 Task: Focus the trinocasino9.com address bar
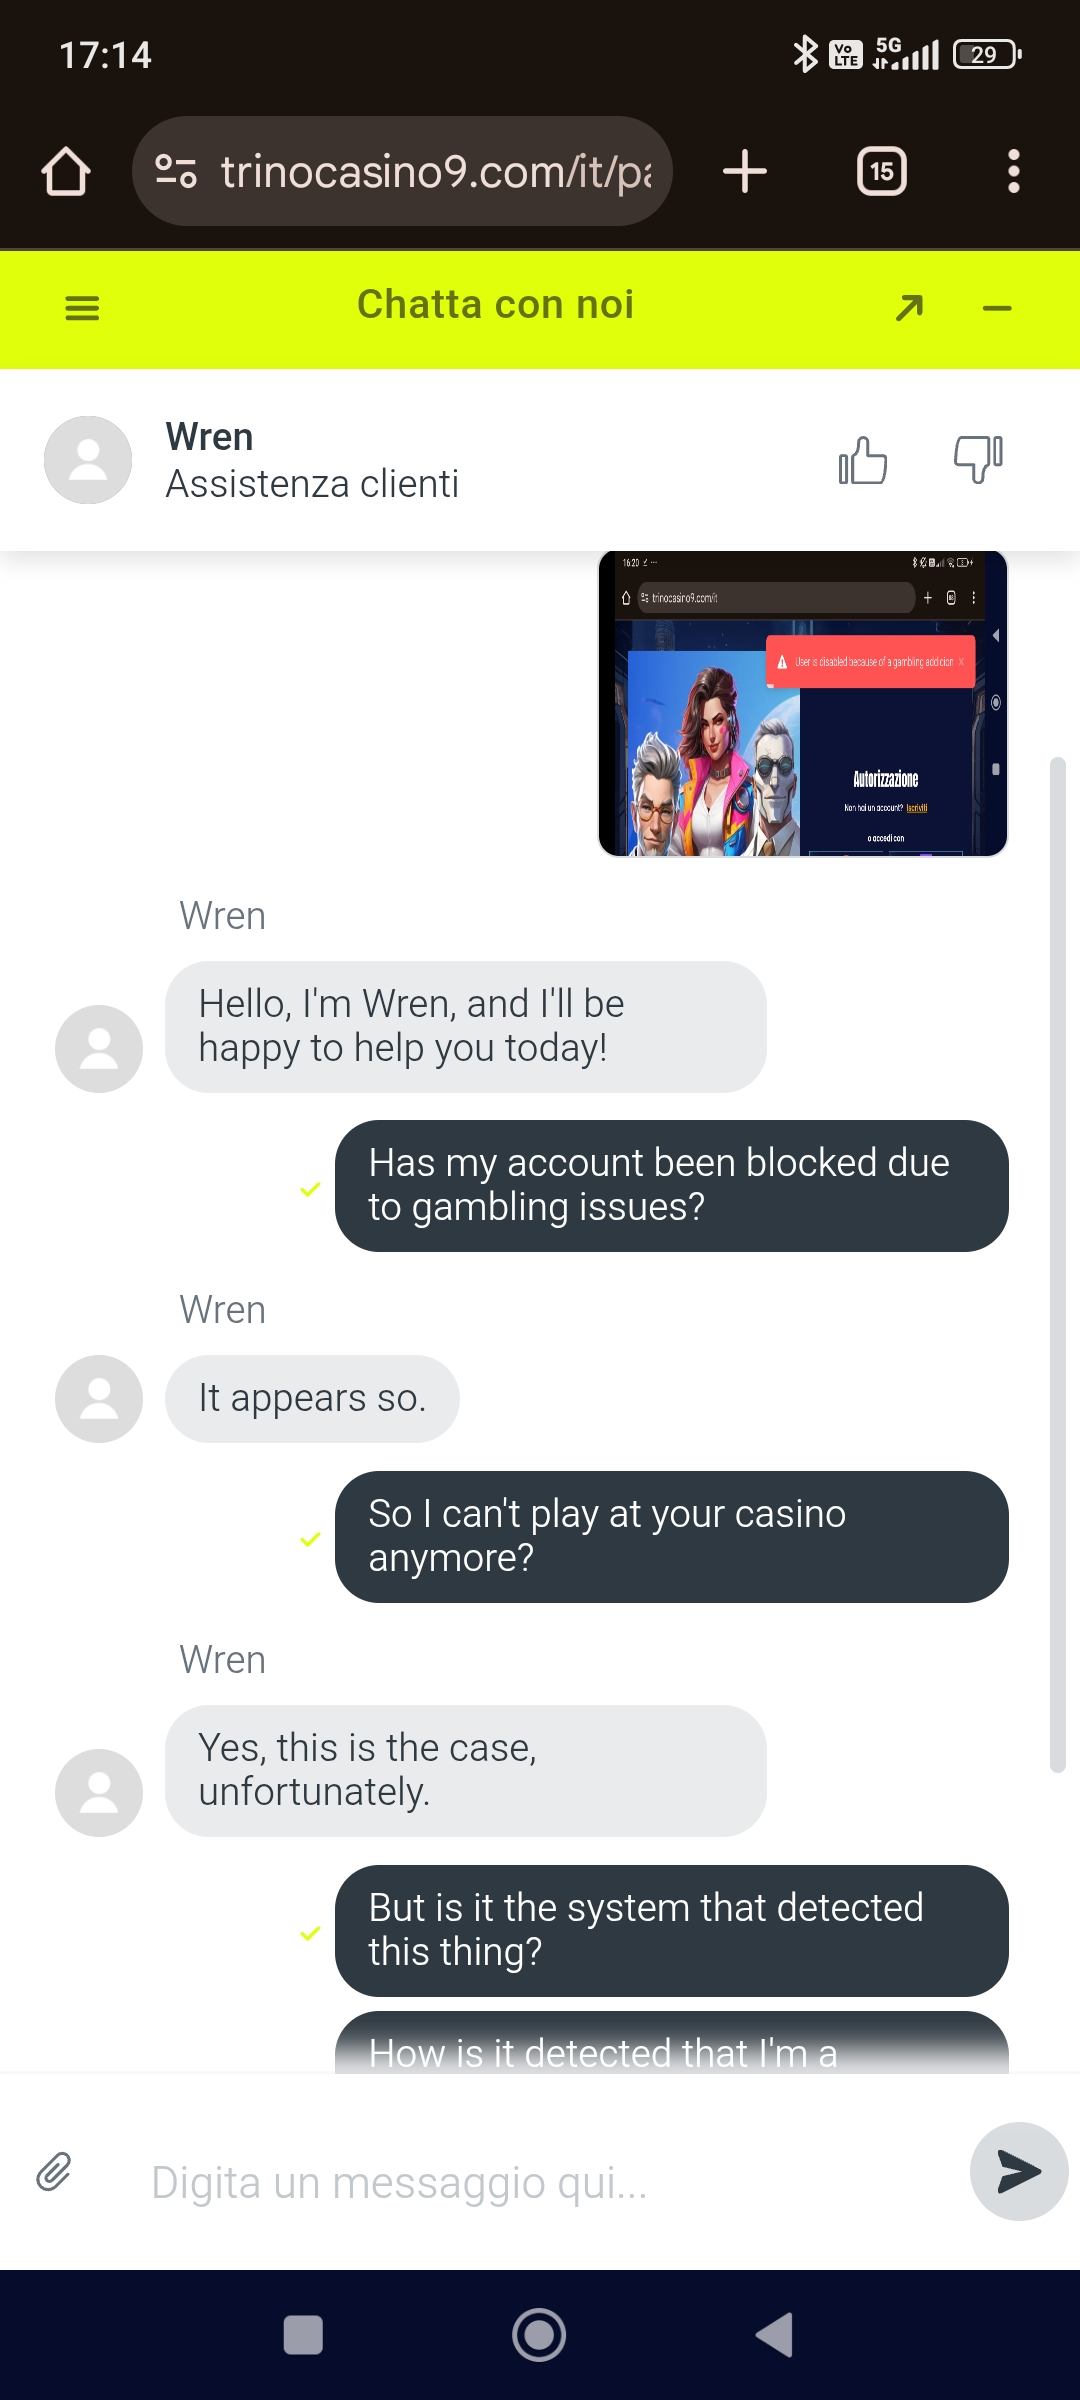[402, 171]
